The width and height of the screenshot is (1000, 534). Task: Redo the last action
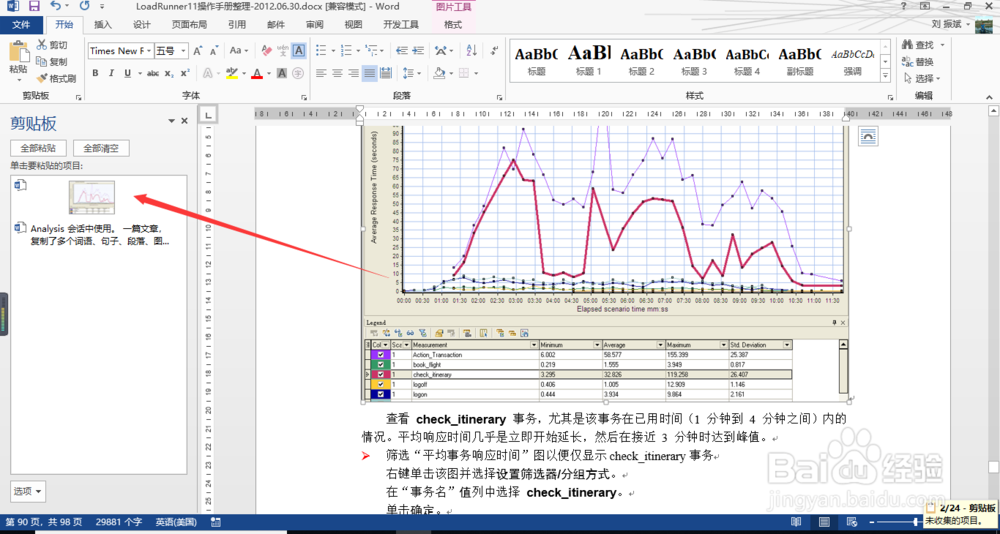84,7
